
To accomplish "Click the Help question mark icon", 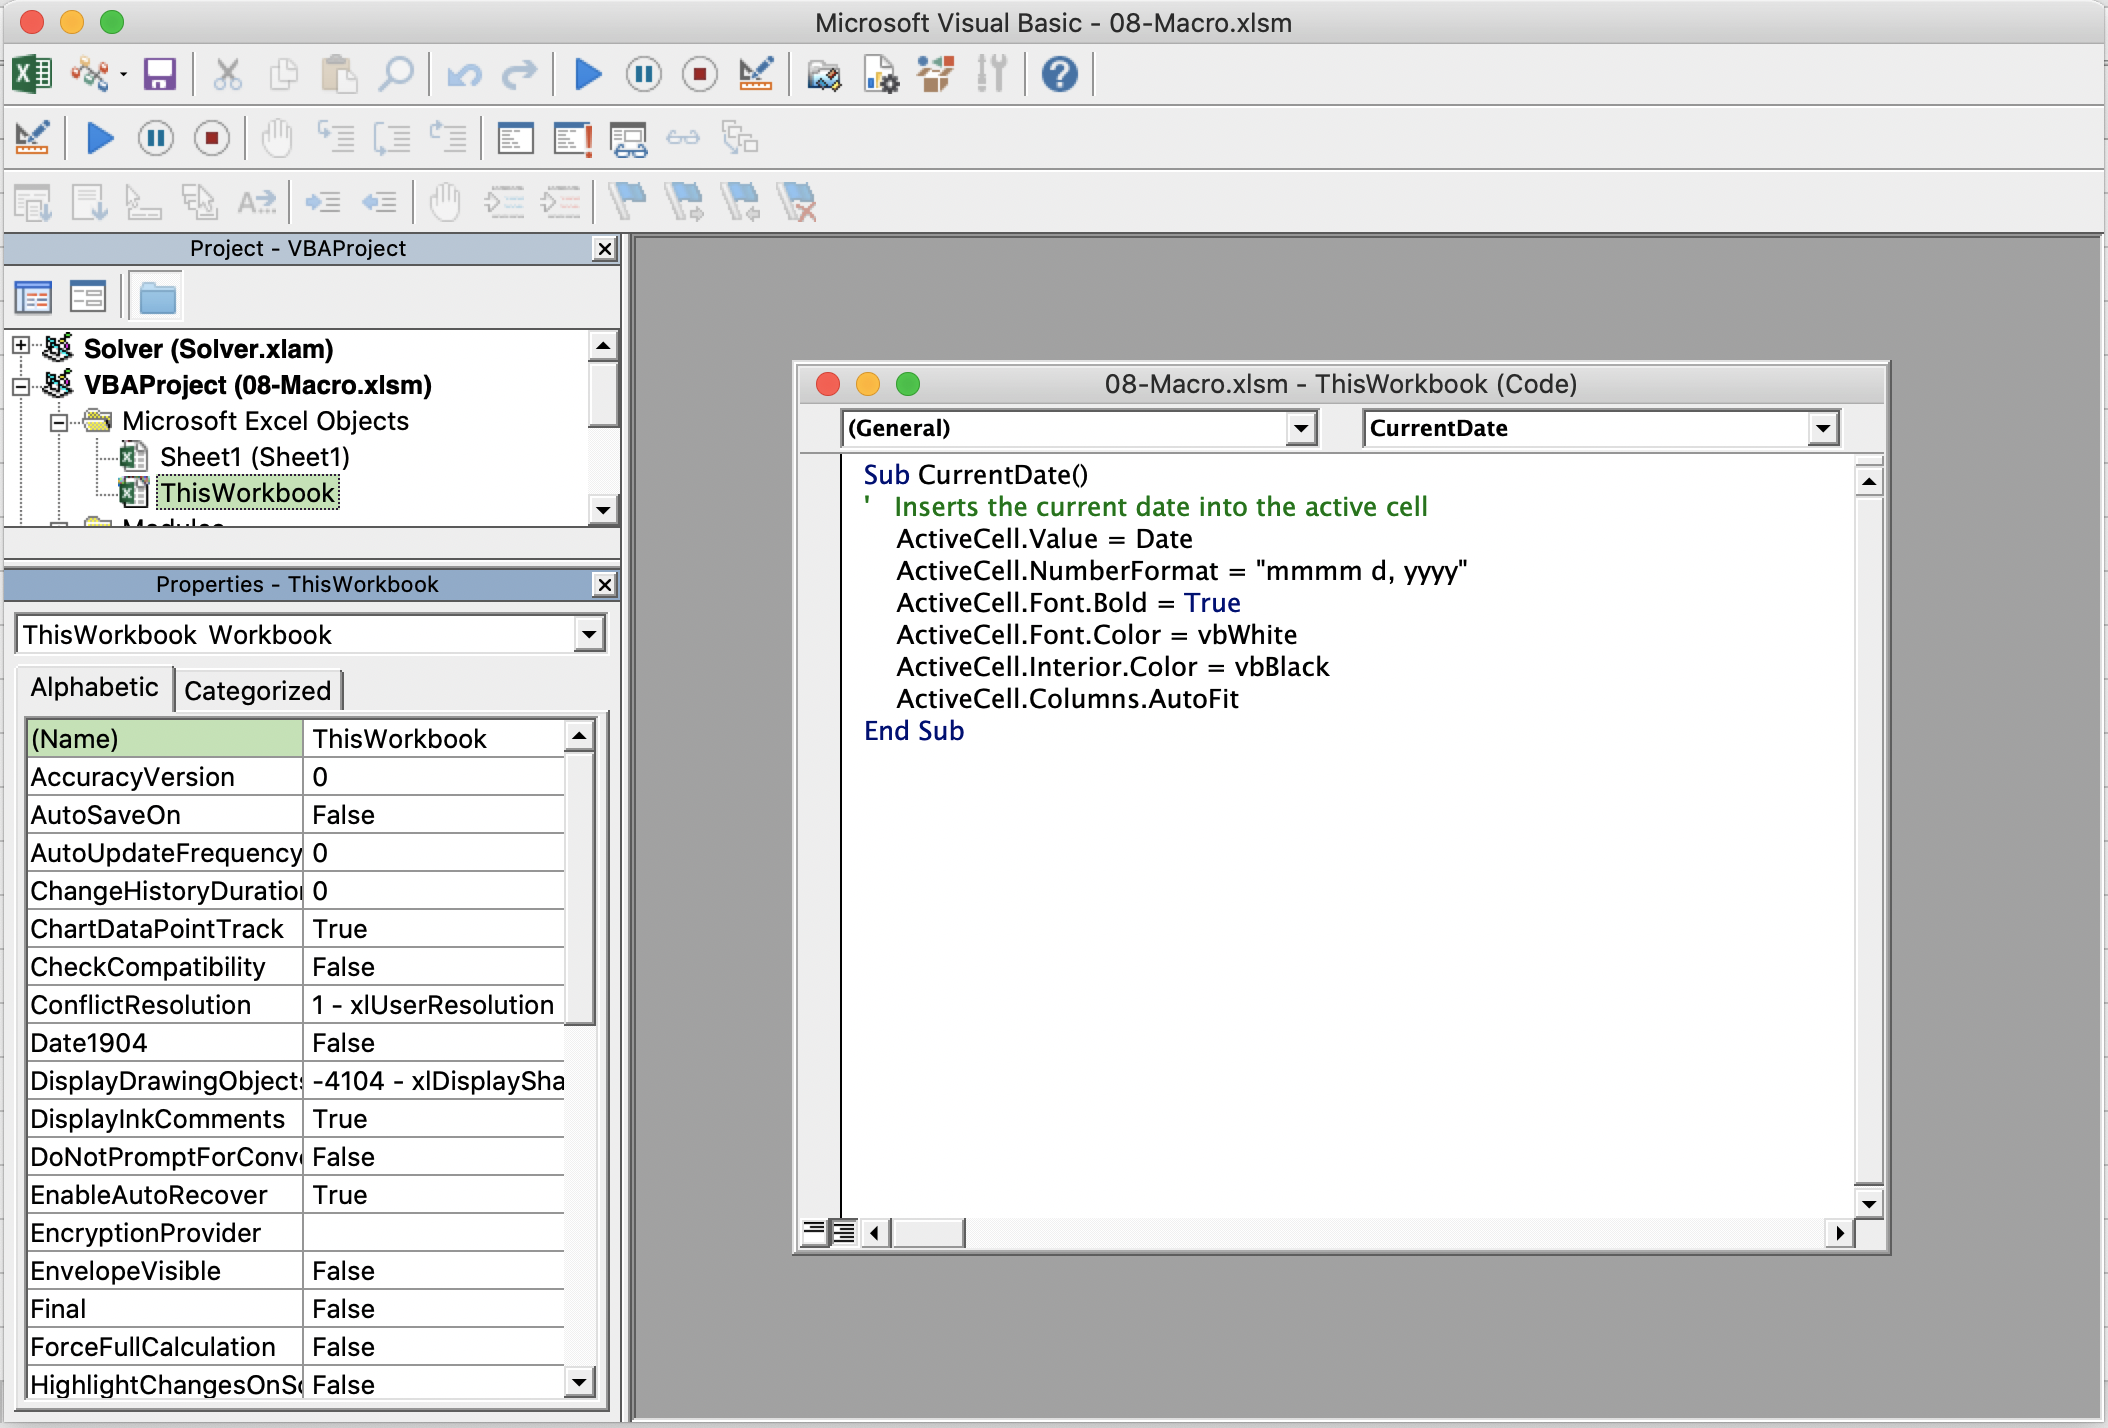I will pos(1060,74).
